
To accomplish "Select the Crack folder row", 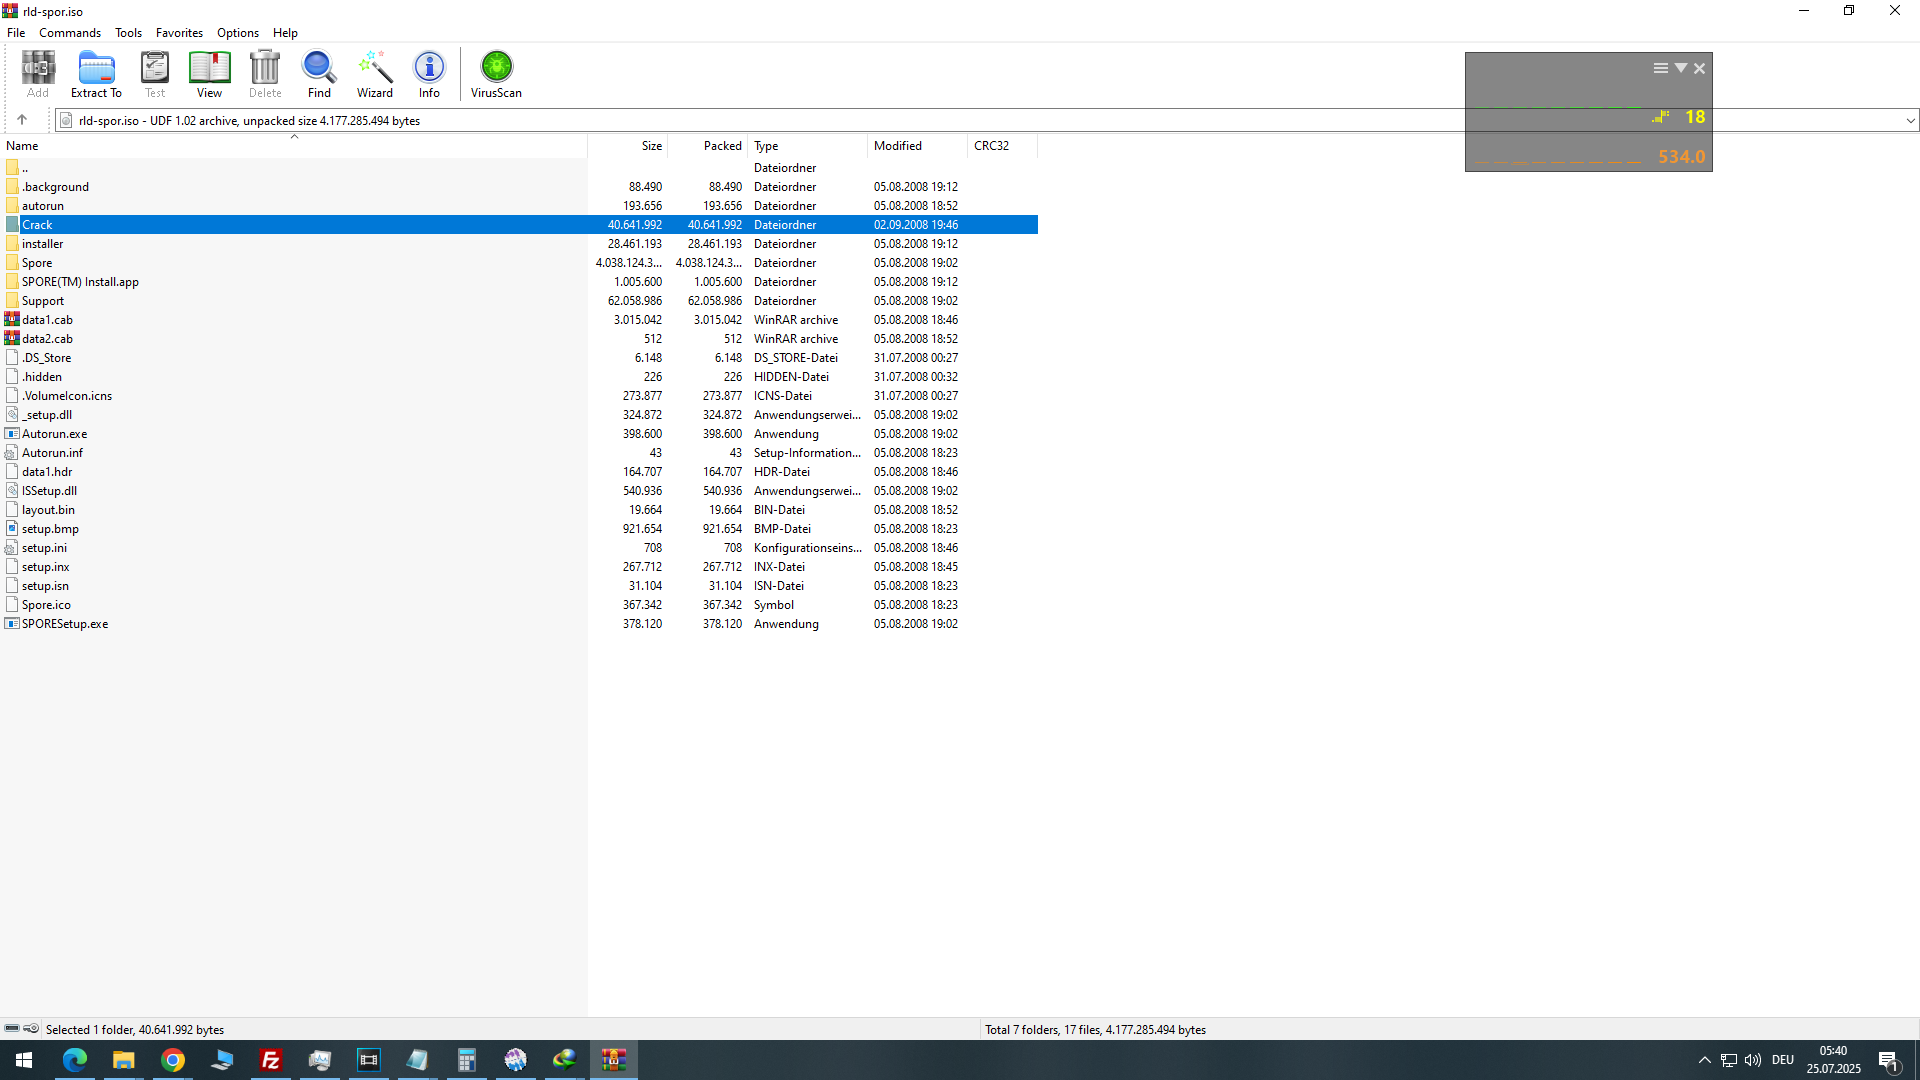I will click(519, 224).
